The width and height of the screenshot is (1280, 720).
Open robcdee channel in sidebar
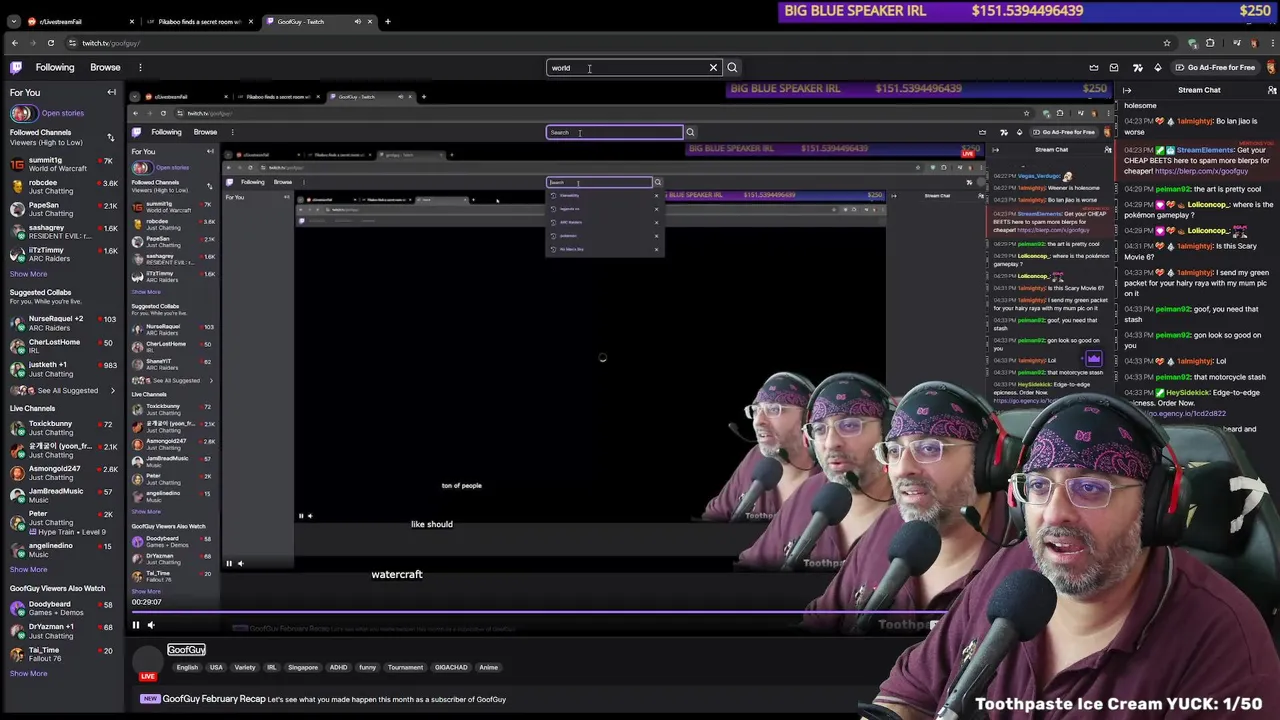[64, 187]
